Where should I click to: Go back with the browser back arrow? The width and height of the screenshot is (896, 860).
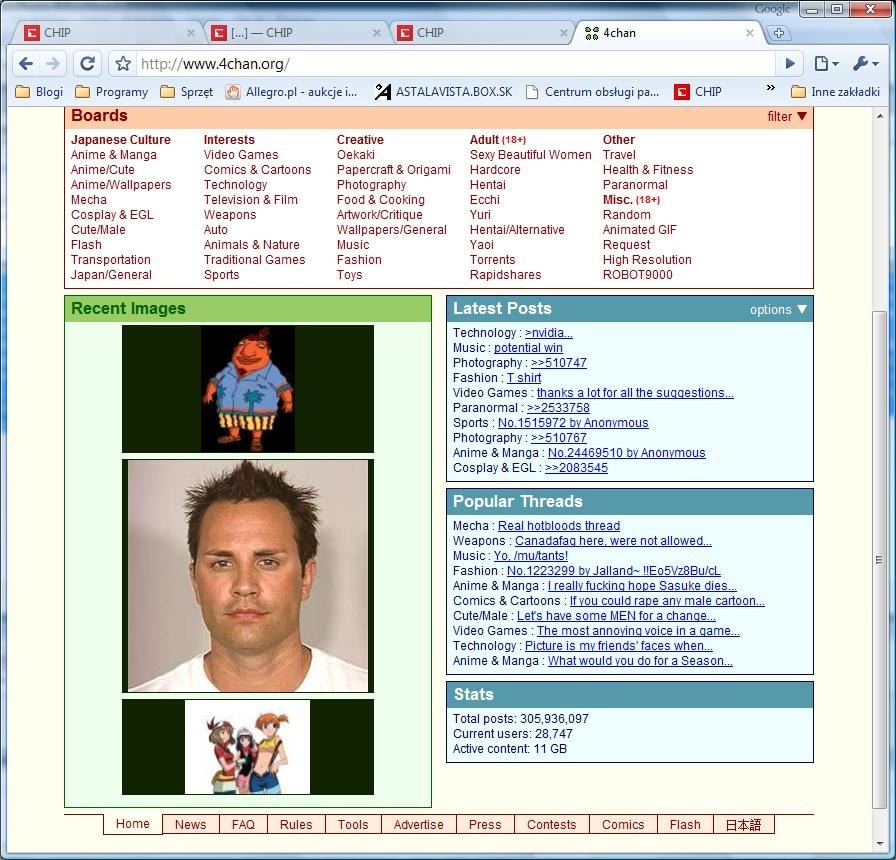[x=26, y=63]
